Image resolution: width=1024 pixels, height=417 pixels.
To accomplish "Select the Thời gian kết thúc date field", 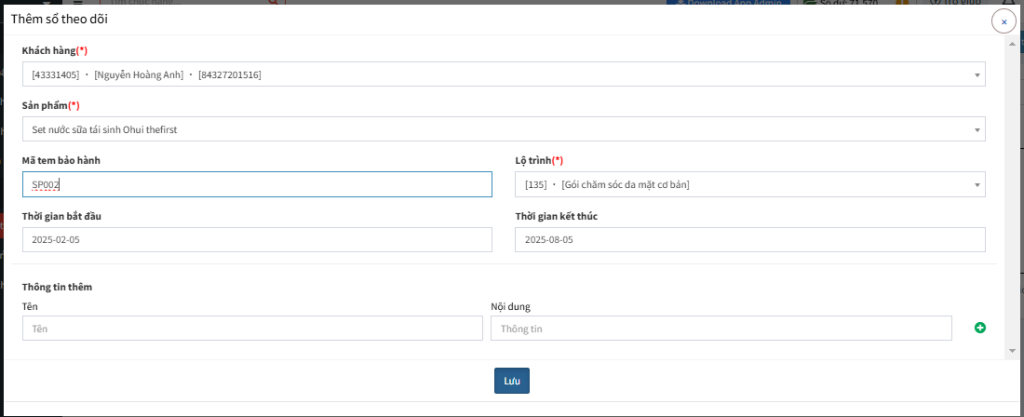I will point(750,239).
